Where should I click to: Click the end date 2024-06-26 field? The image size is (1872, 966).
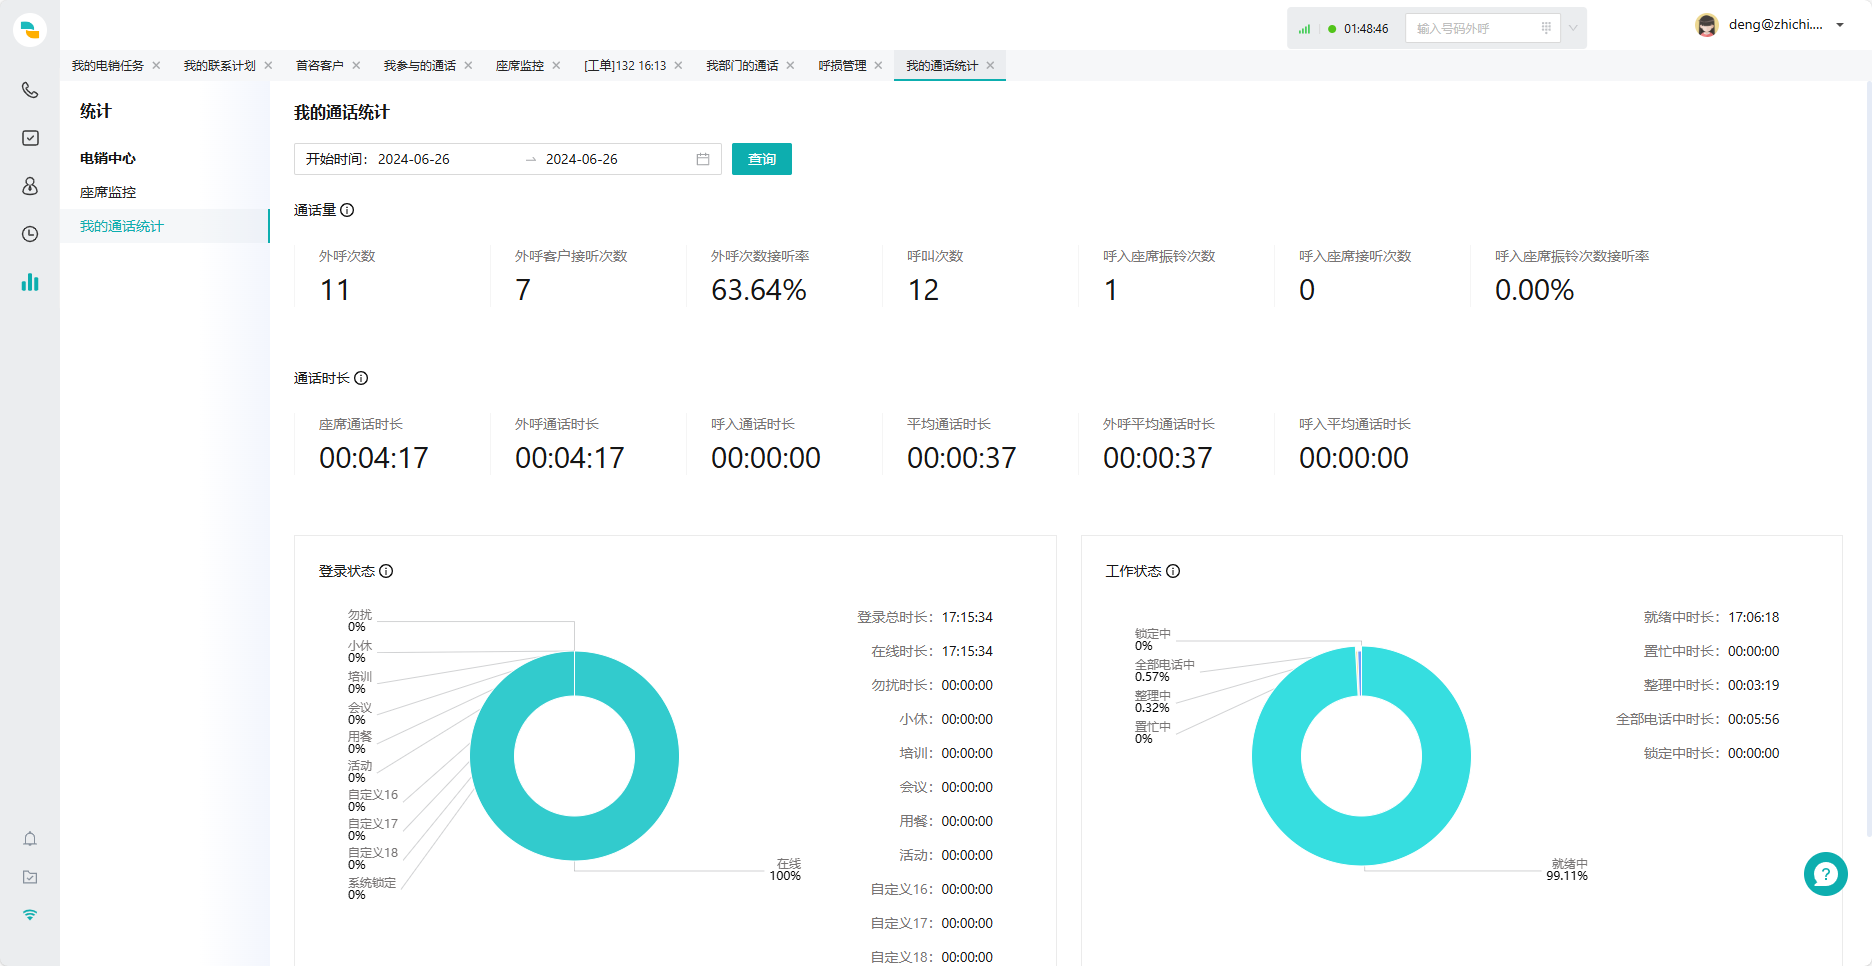[582, 159]
